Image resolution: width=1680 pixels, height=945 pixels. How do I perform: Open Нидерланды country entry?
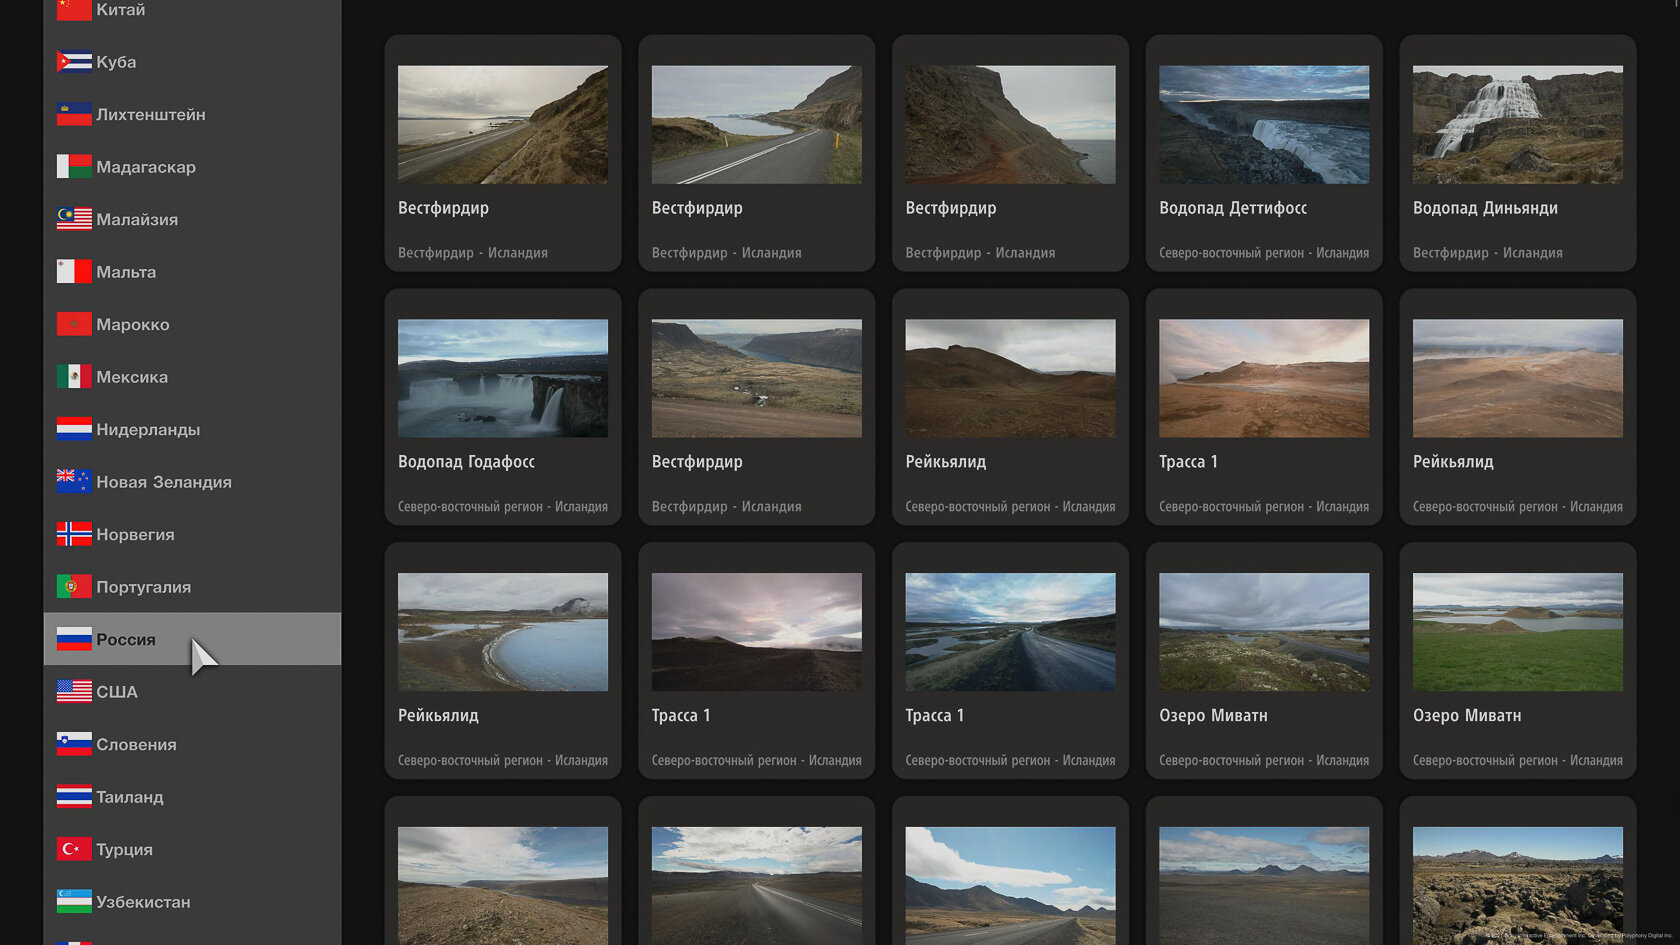point(192,429)
